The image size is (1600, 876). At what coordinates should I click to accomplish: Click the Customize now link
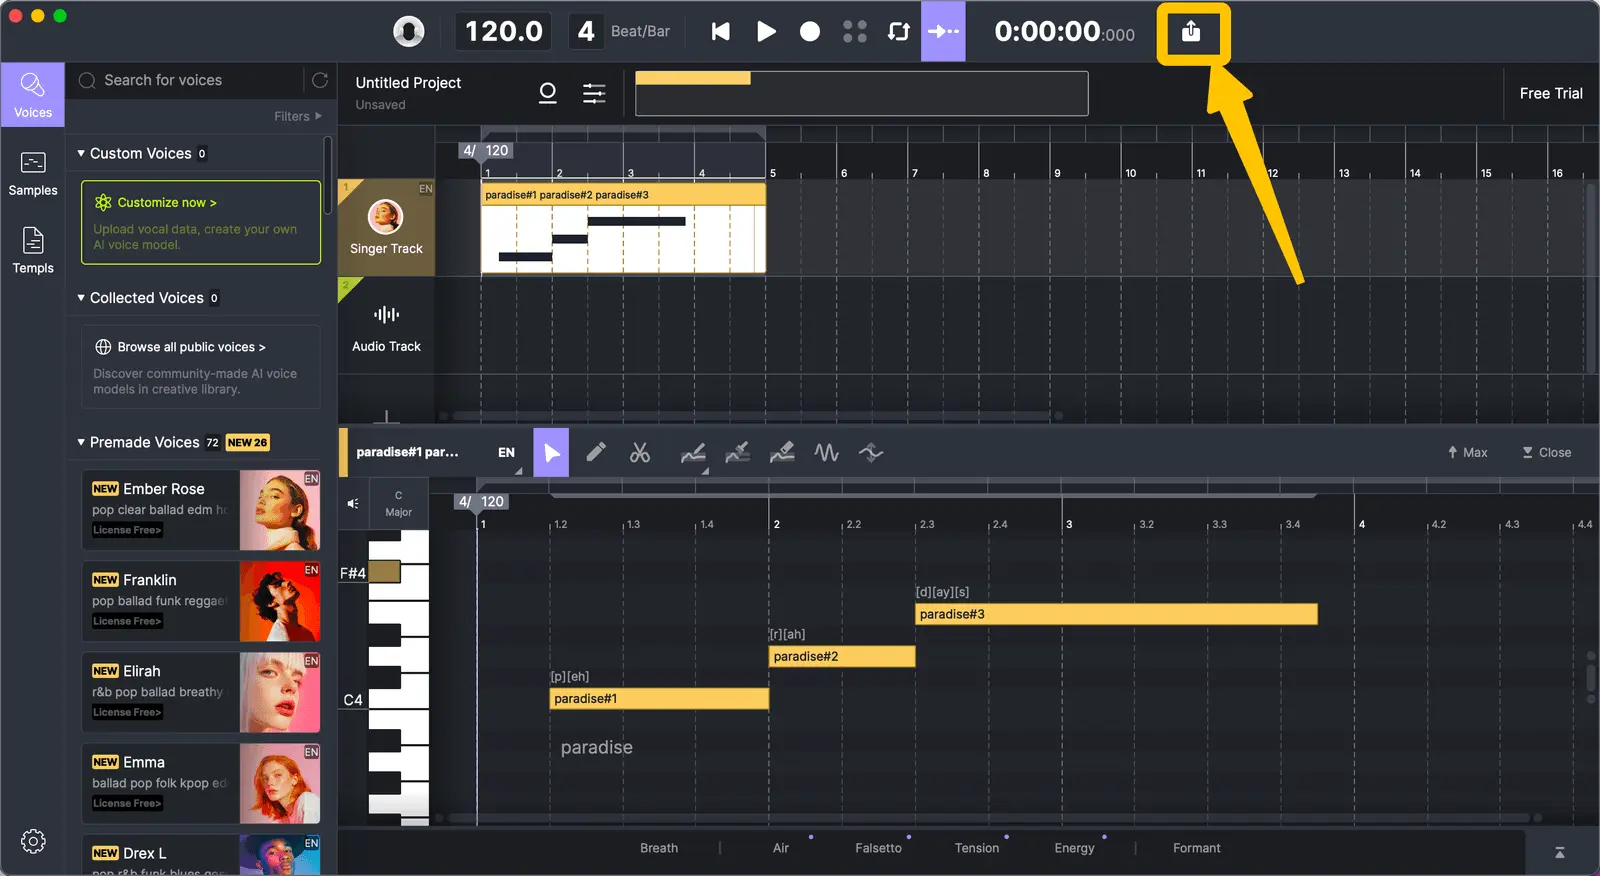166,202
